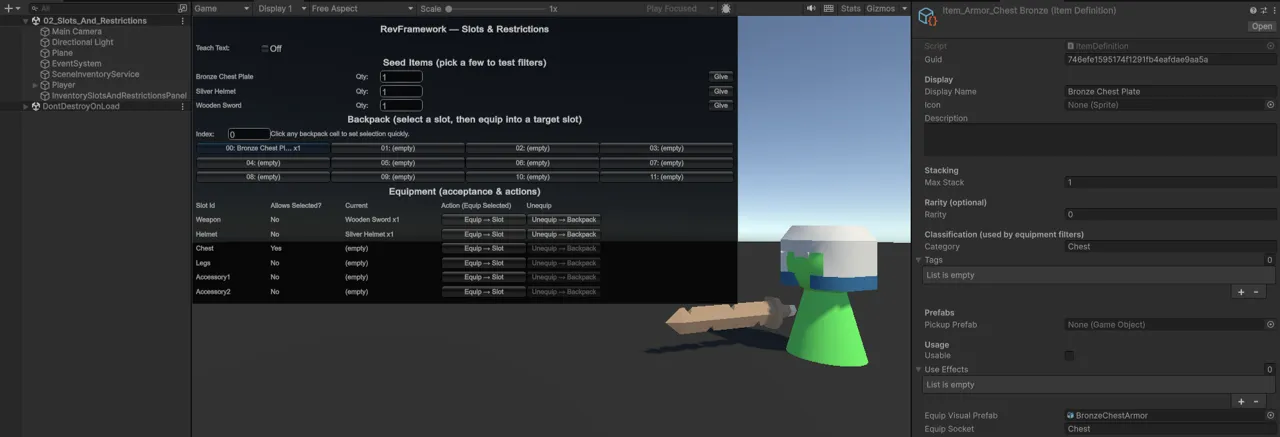Open the Game view mode dropdown
The height and width of the screenshot is (437, 1280).
click(x=222, y=8)
